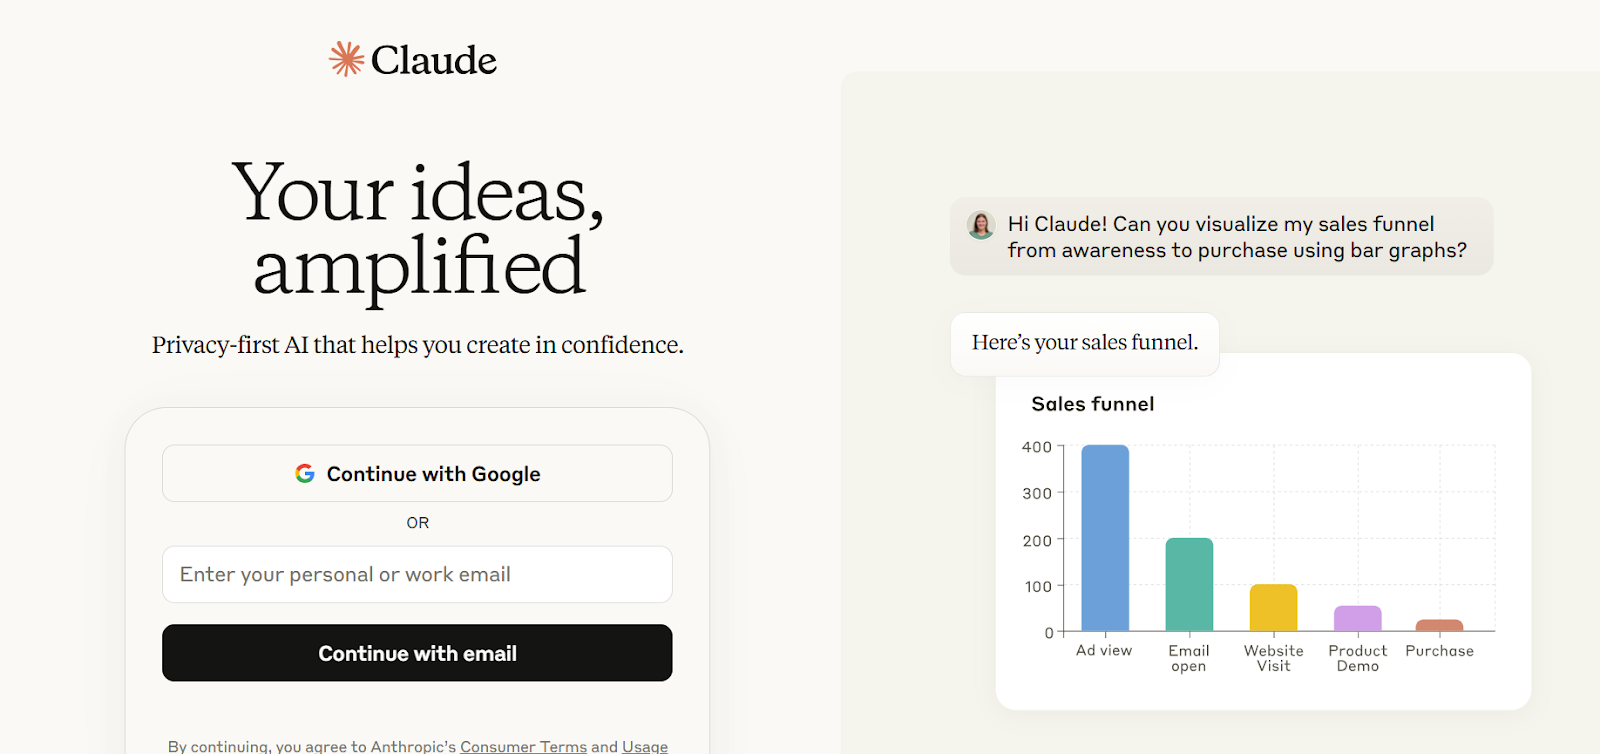Click the 400 y-axis value
Screen dimensions: 1600x754
click(x=1037, y=447)
